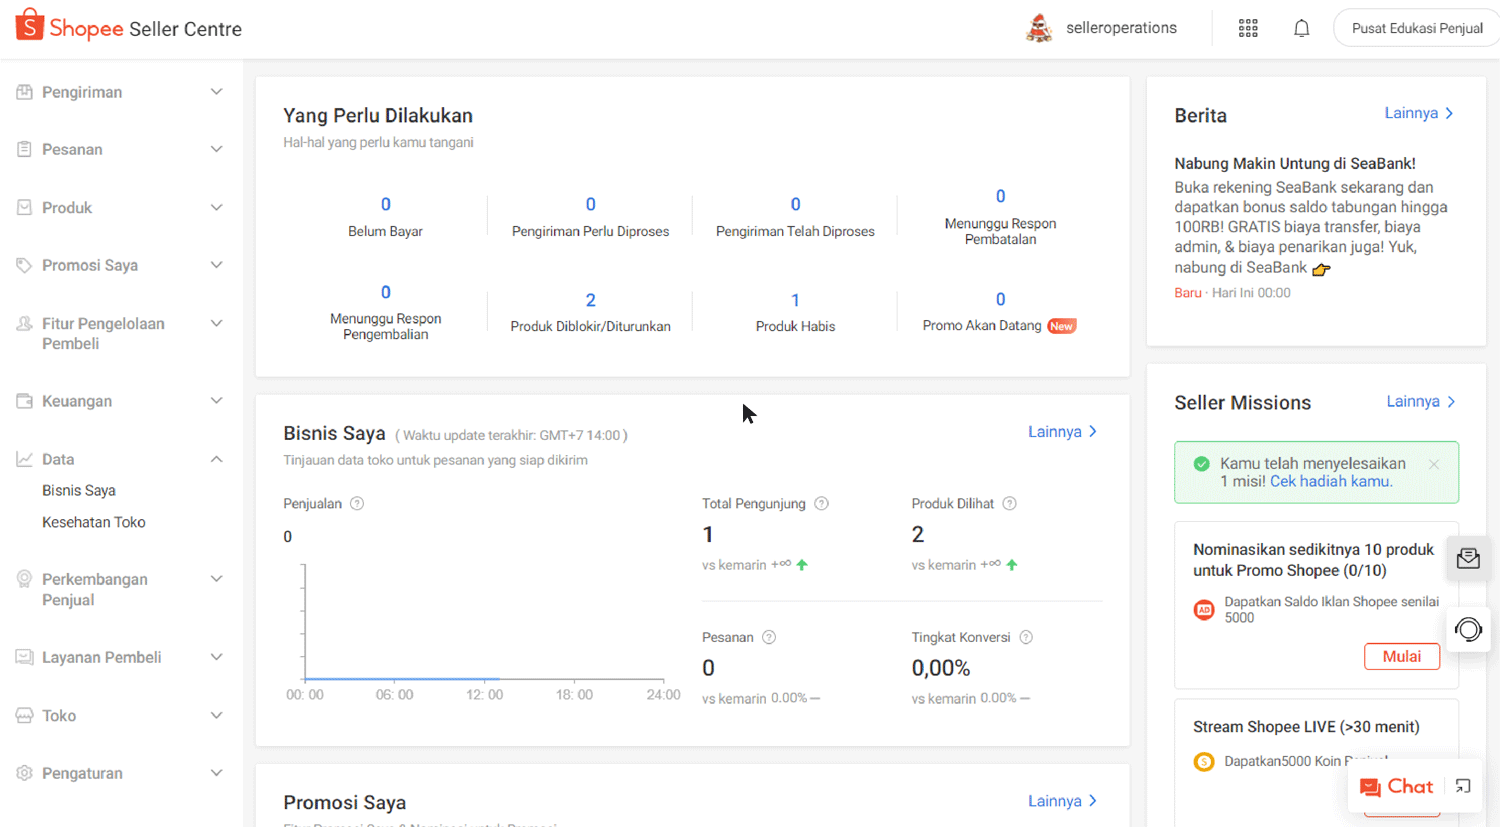The width and height of the screenshot is (1500, 827).
Task: Open Bisnis Saya under Data
Action: coord(79,491)
